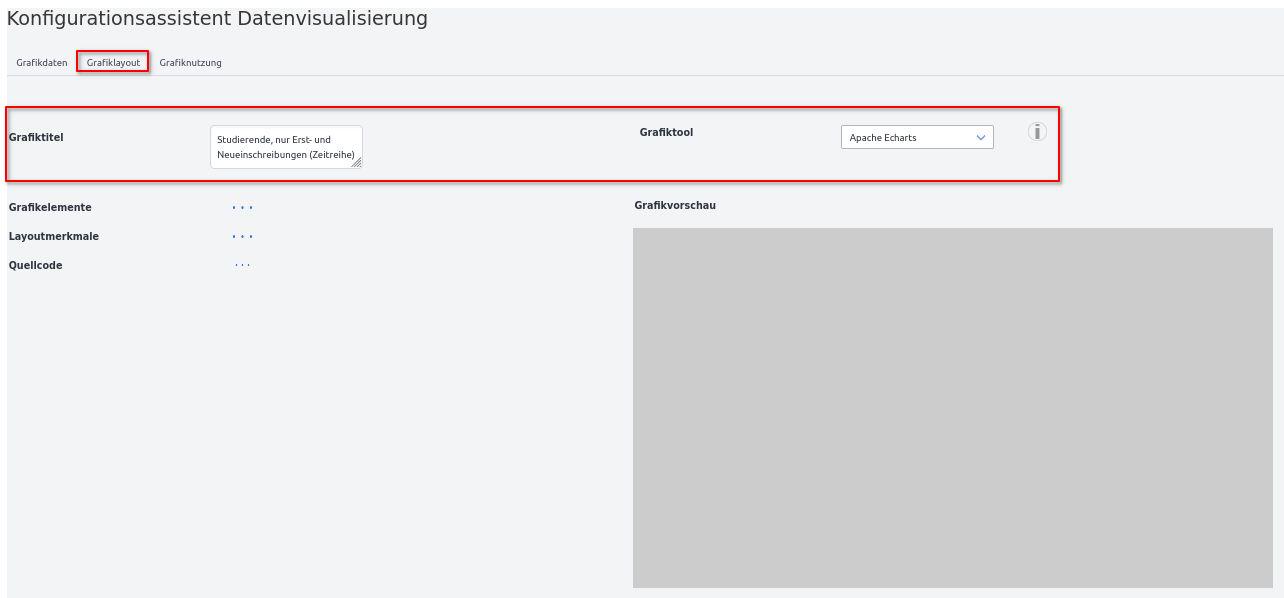Click the Grafikvorschau heading
This screenshot has height=598, width=1284.
click(675, 206)
